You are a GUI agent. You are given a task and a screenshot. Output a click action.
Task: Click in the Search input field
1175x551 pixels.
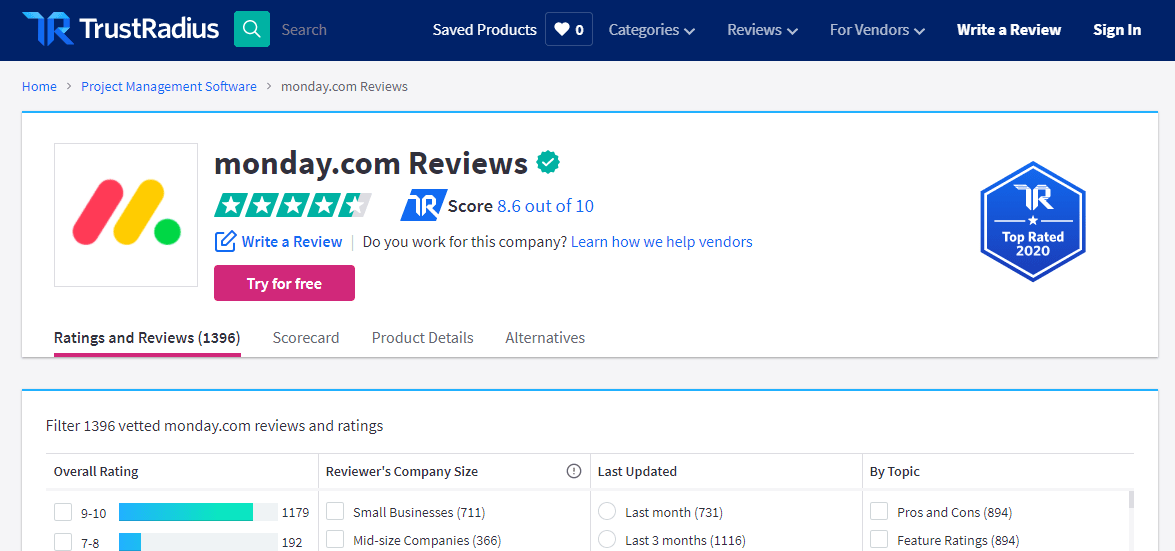tap(345, 30)
